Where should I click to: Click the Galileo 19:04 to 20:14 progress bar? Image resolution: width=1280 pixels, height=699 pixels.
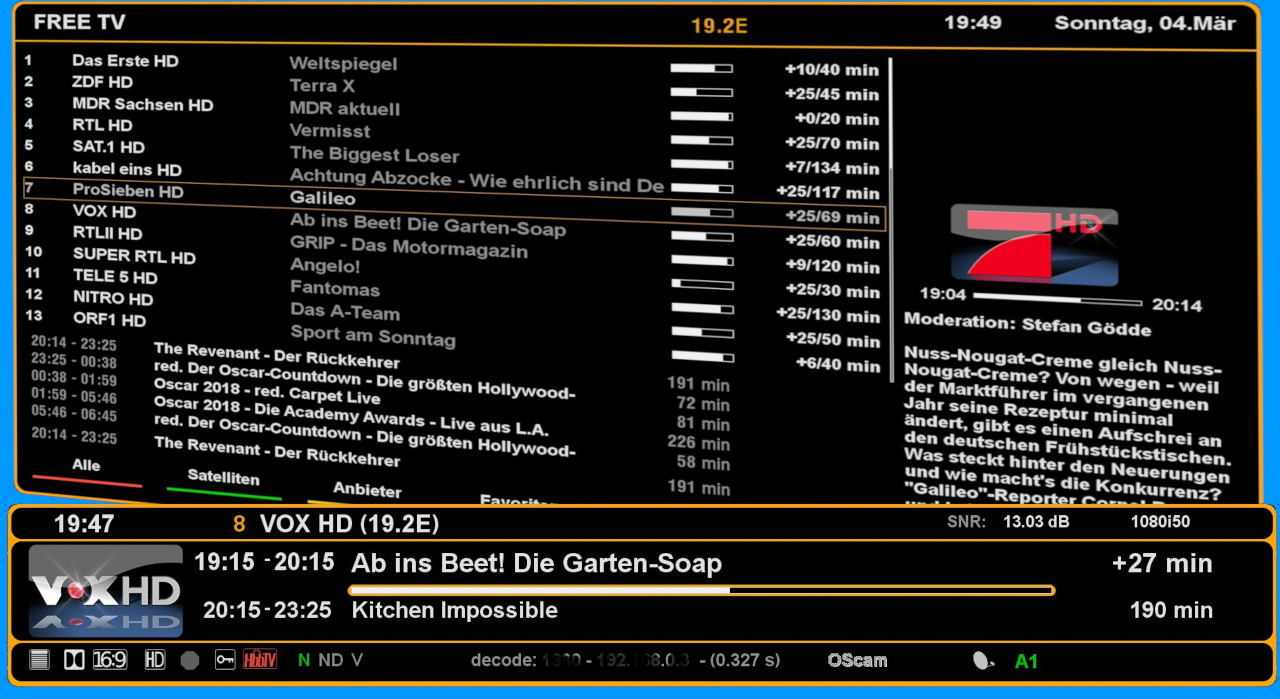1057,299
